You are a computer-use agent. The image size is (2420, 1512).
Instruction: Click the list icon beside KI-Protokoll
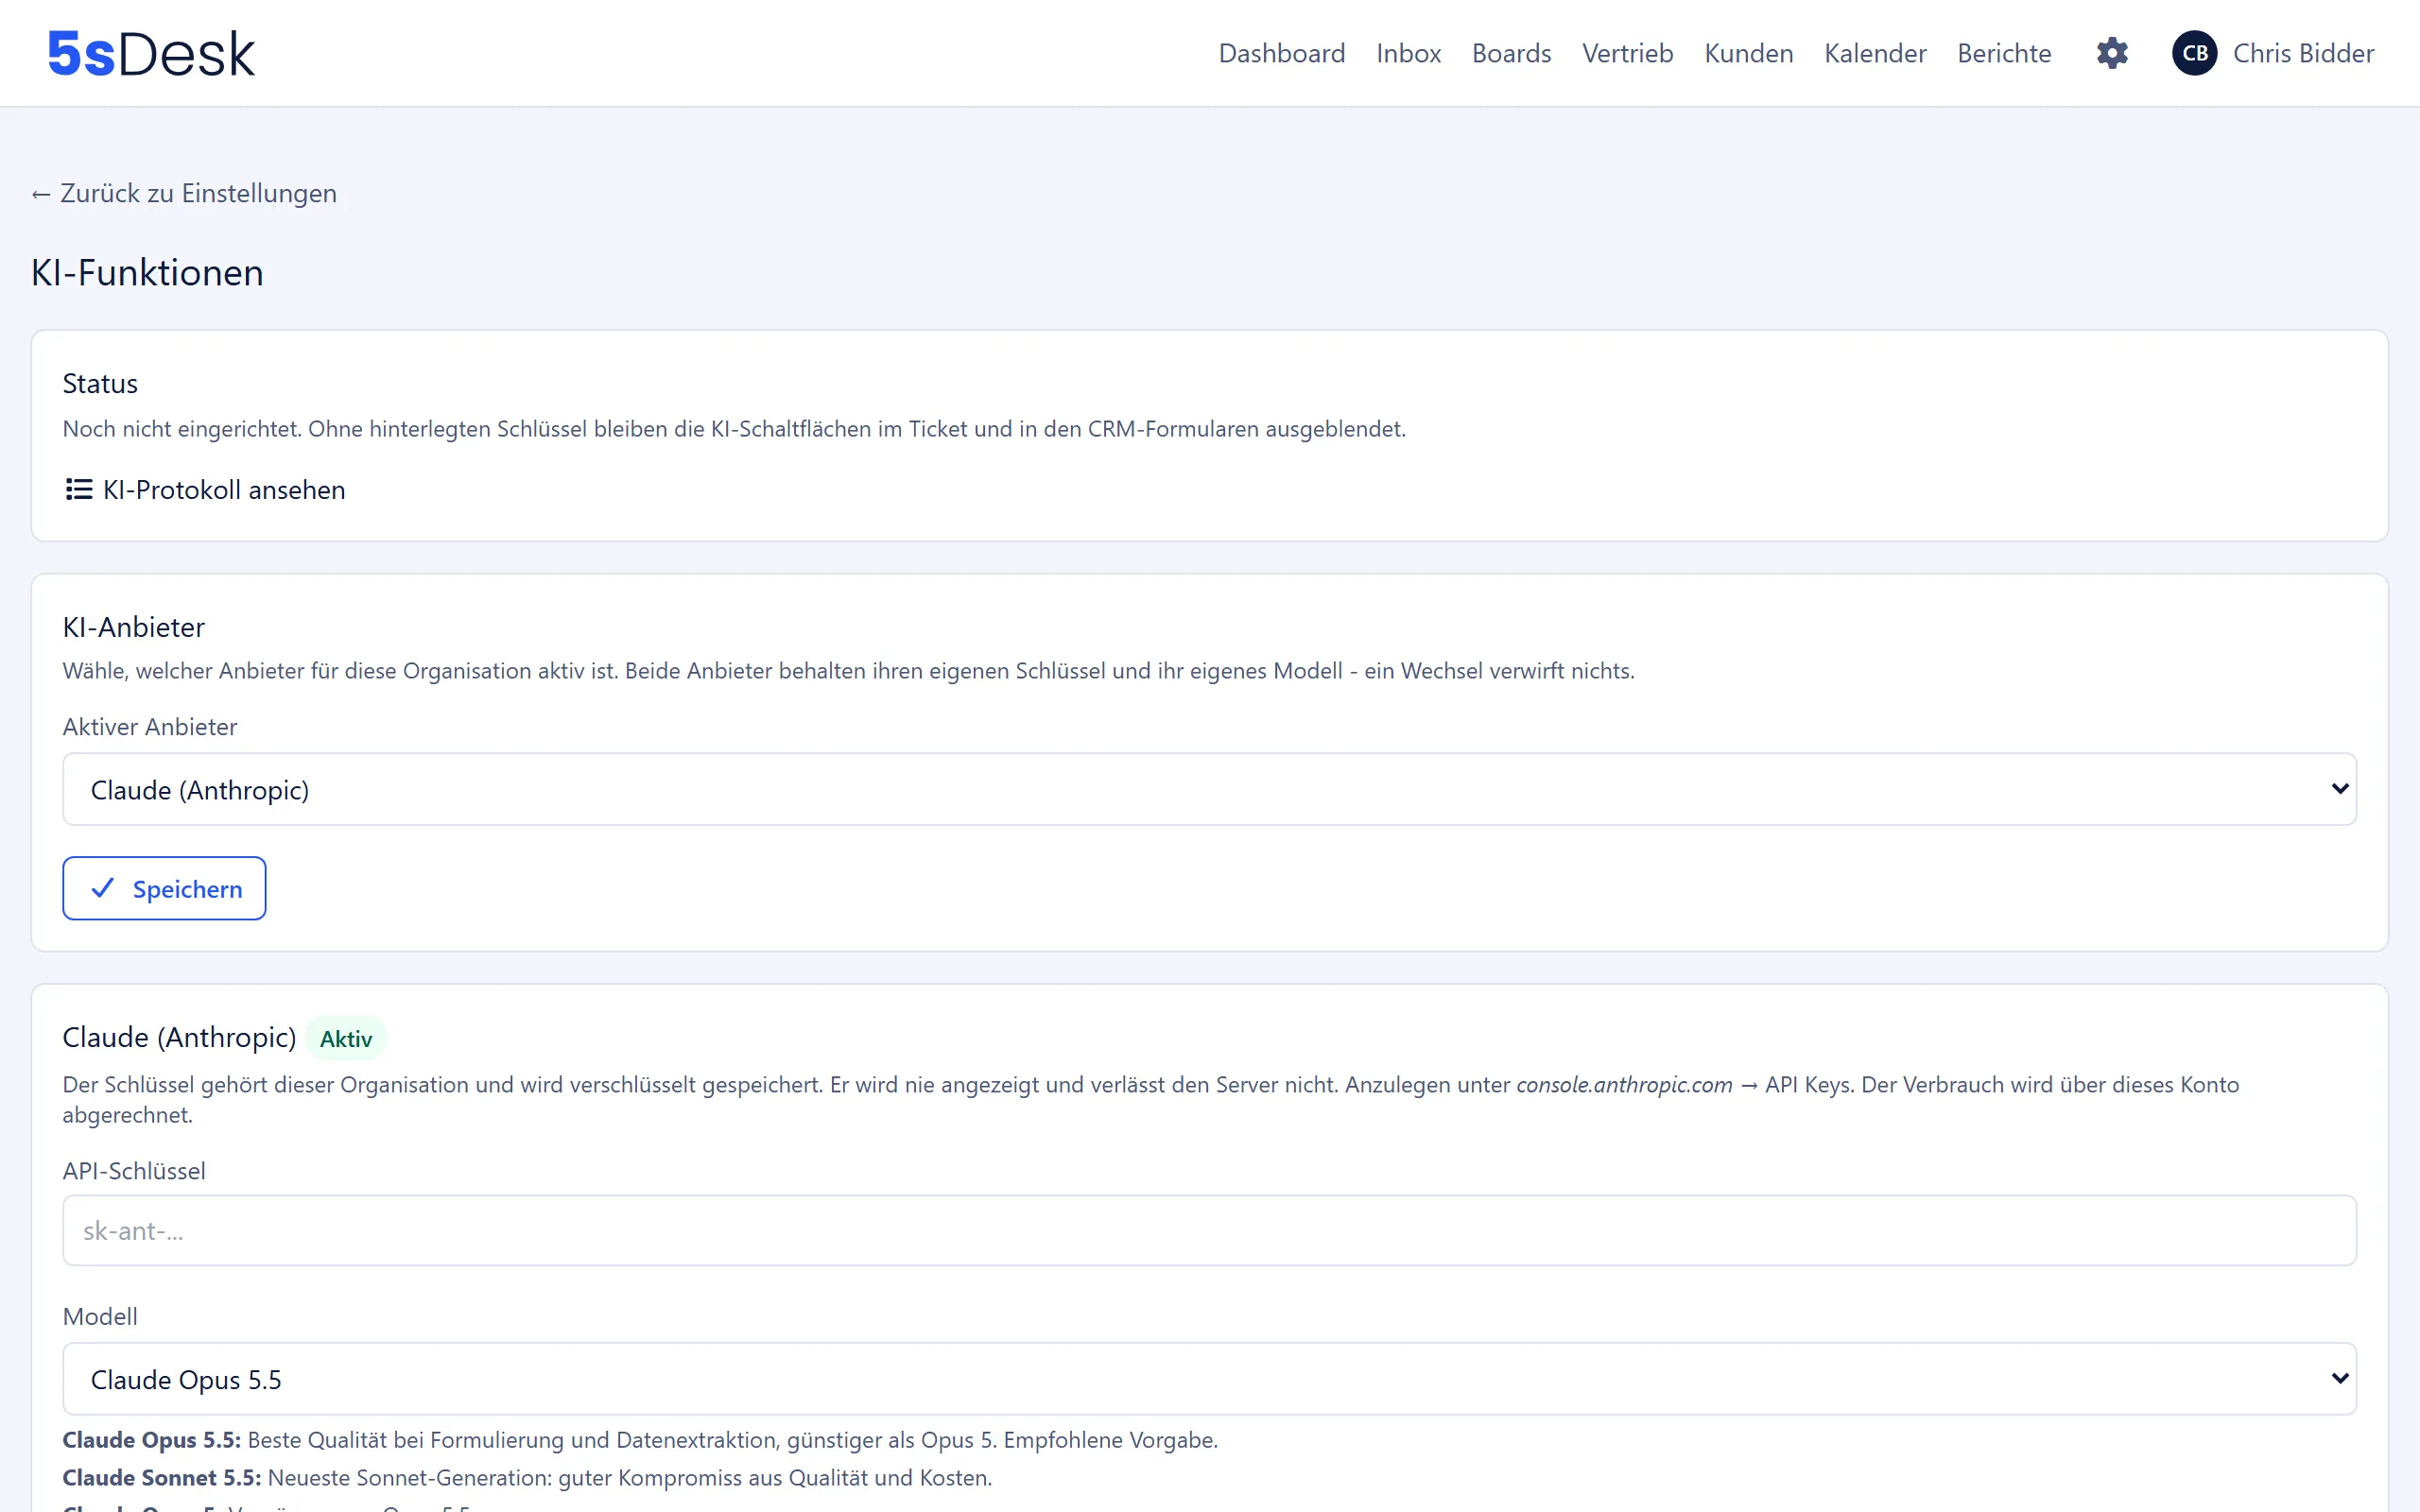(x=79, y=489)
